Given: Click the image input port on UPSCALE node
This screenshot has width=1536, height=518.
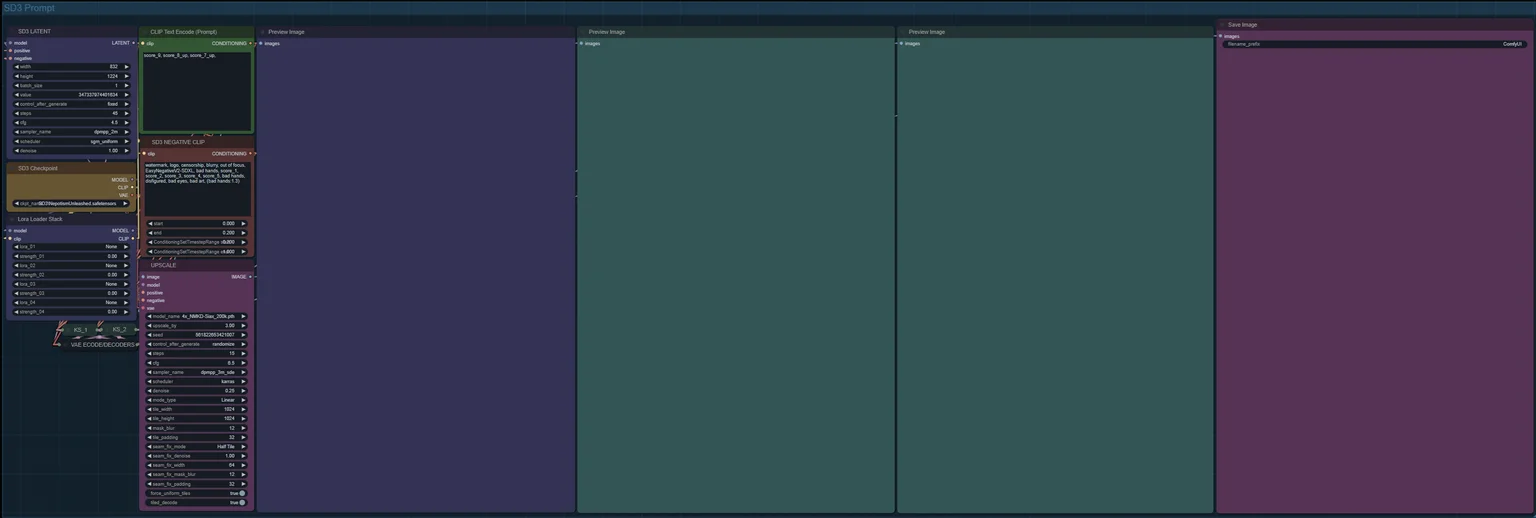Looking at the screenshot, I should 143,277.
